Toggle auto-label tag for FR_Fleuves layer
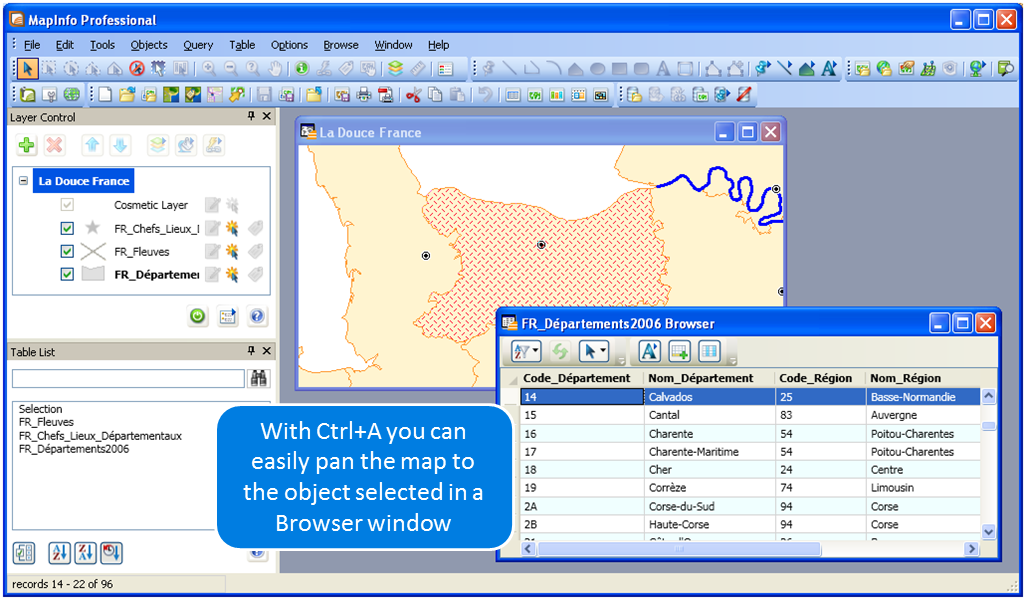The height and width of the screenshot is (601, 1028). pos(255,251)
